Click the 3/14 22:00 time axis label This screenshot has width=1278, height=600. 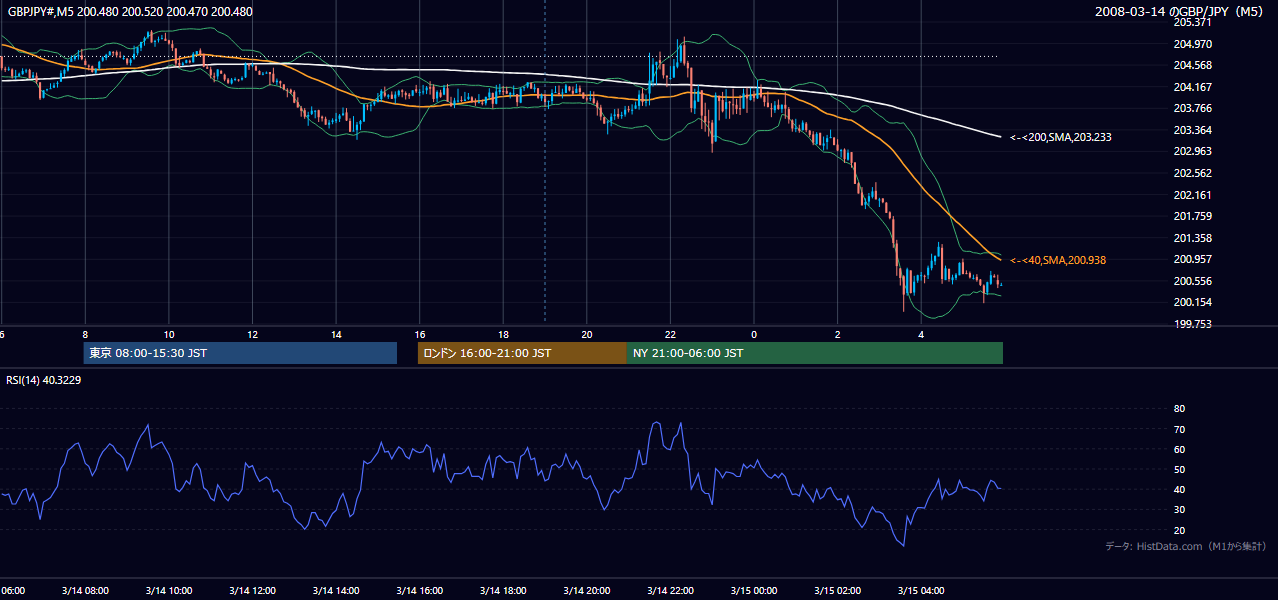pyautogui.click(x=670, y=591)
